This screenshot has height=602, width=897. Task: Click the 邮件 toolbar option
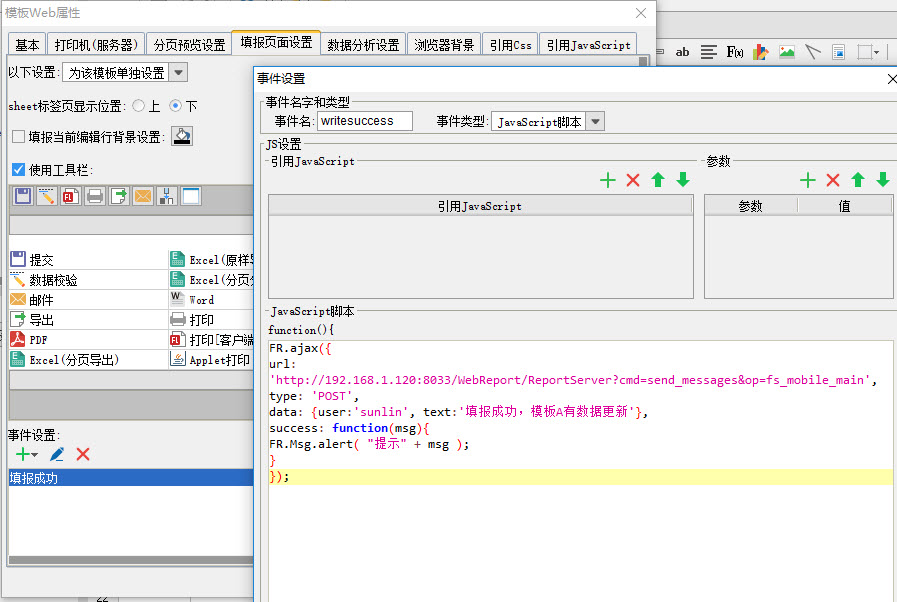click(x=88, y=300)
